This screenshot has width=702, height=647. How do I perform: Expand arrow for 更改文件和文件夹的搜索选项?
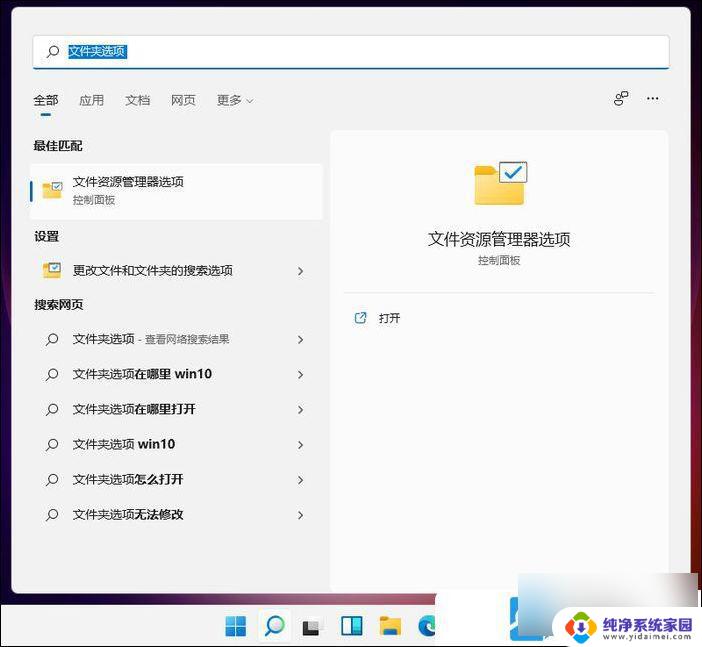click(x=300, y=271)
